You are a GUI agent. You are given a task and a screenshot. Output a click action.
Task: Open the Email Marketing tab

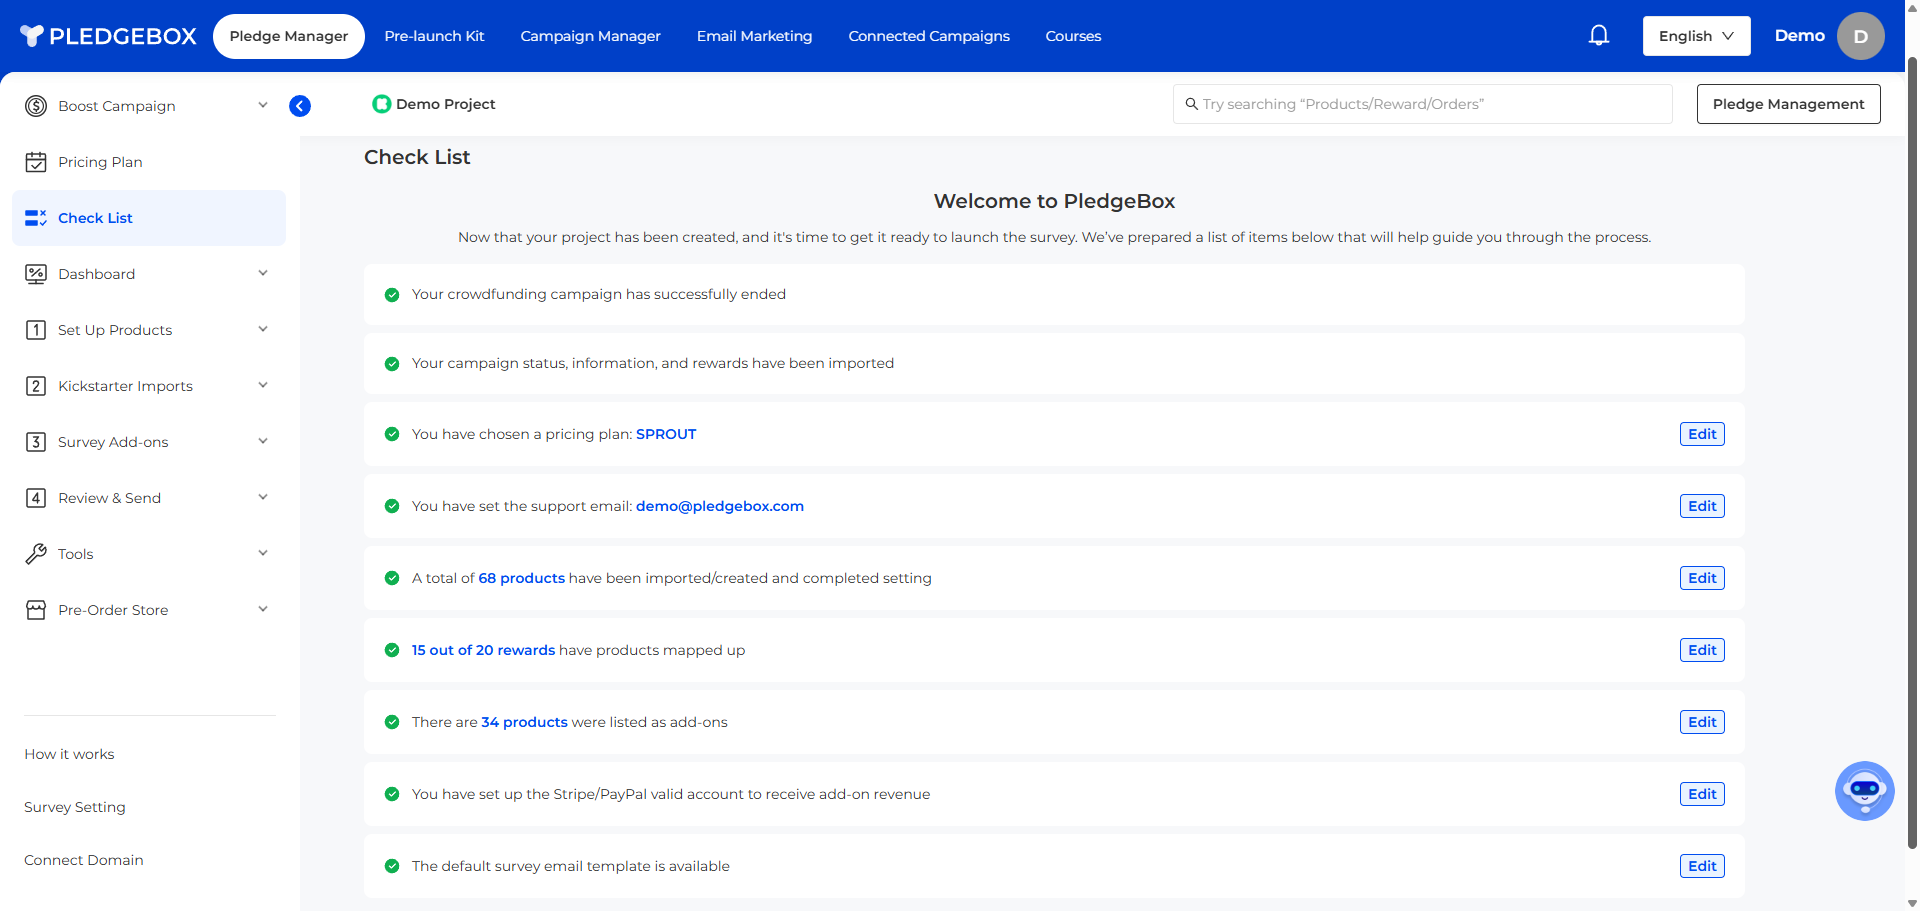pyautogui.click(x=754, y=36)
